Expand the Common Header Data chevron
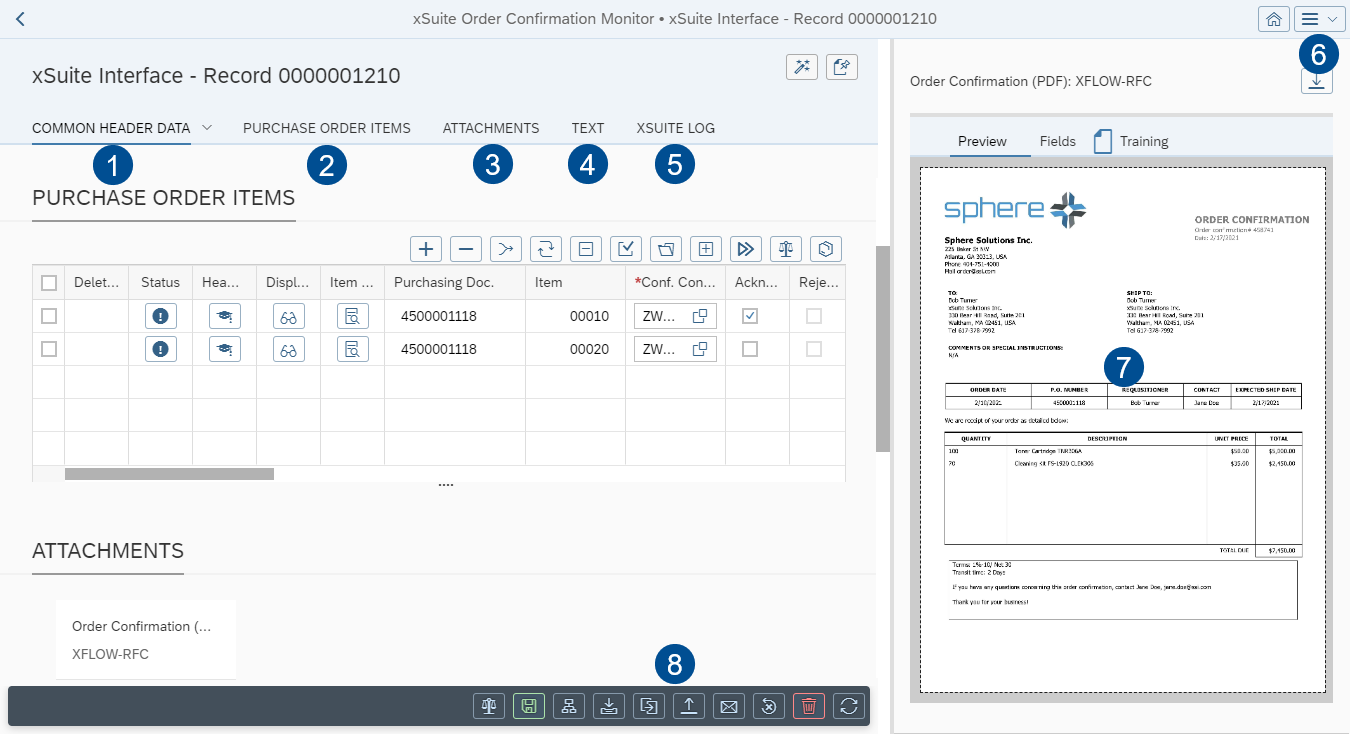The width and height of the screenshot is (1350, 734). 207,128
